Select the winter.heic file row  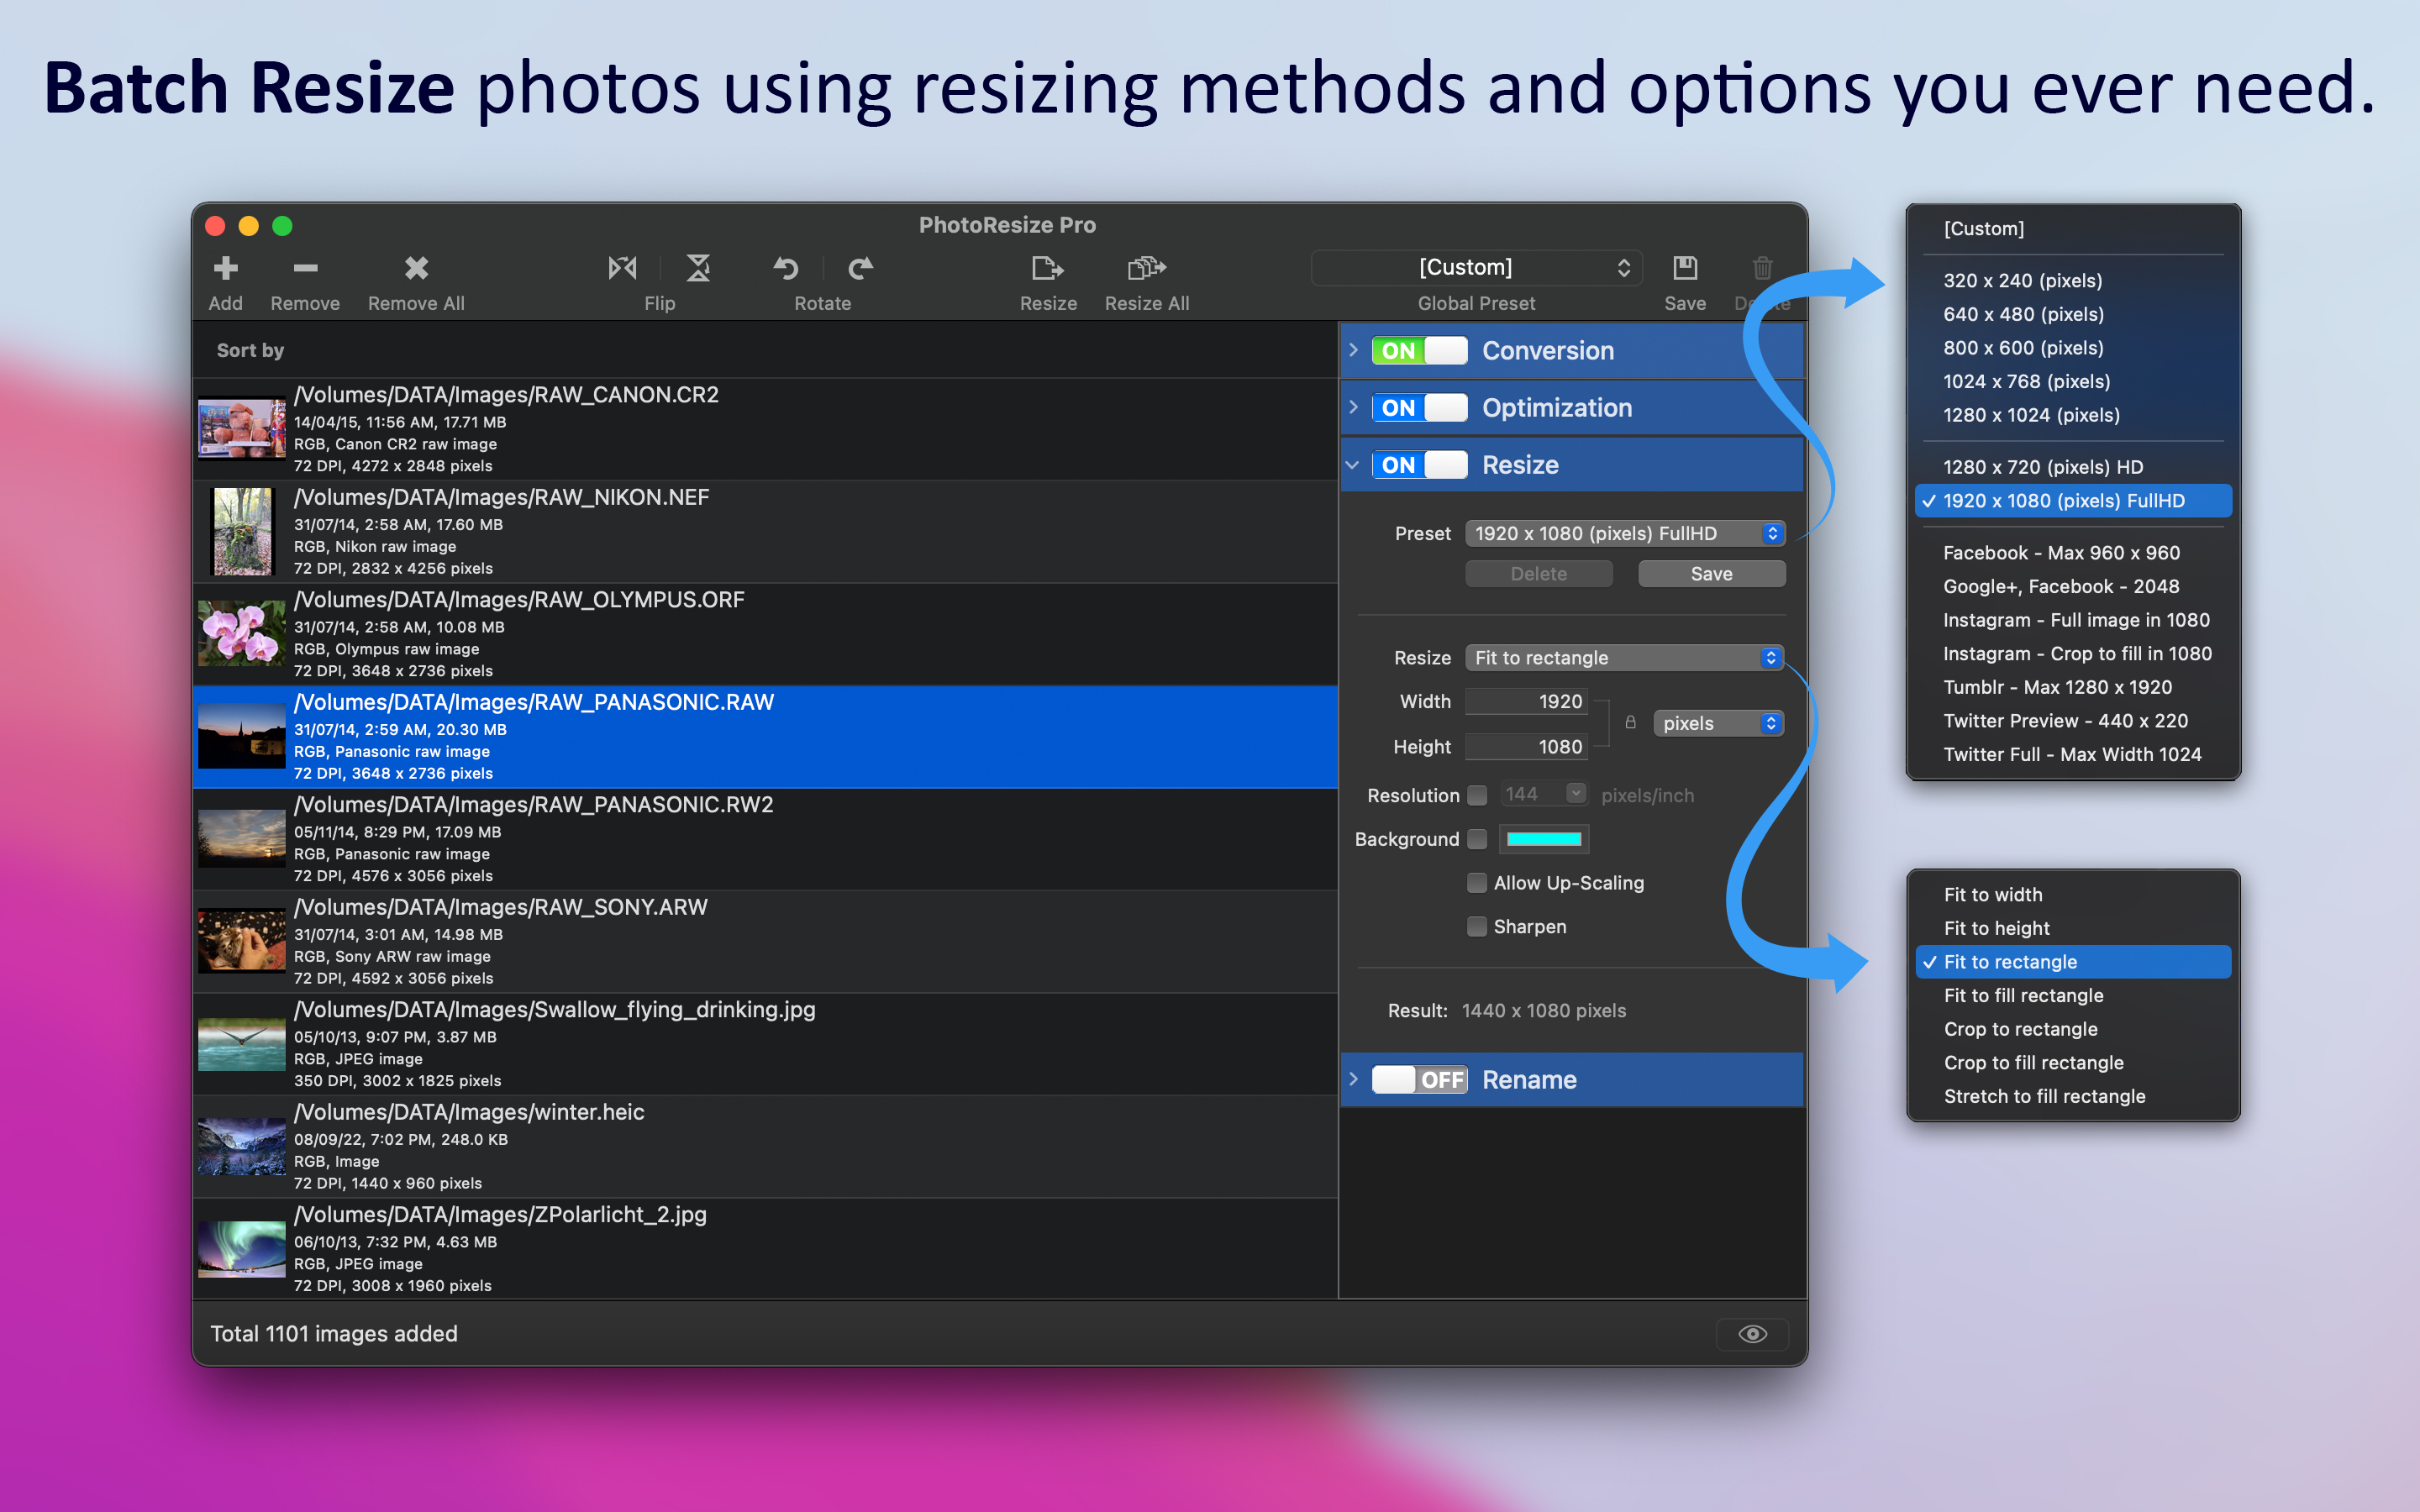pos(765,1147)
